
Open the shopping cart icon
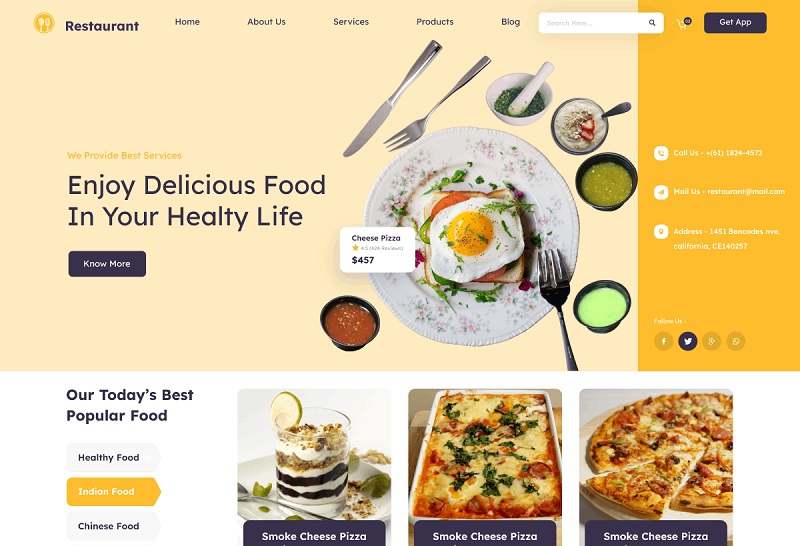(682, 23)
